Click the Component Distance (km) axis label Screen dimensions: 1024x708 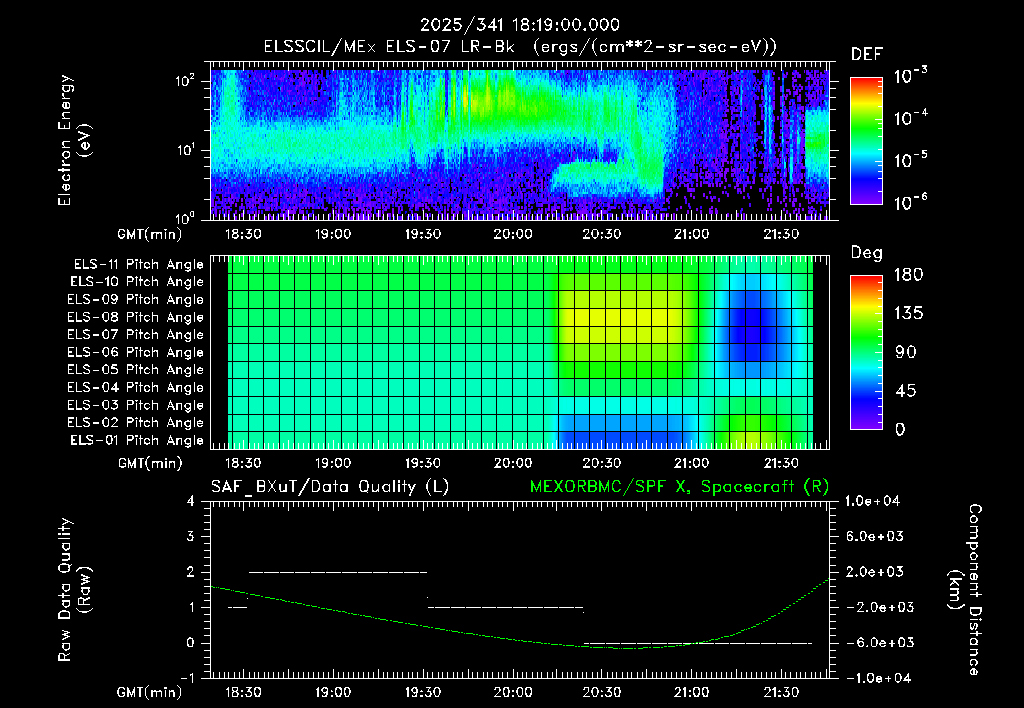point(965,590)
